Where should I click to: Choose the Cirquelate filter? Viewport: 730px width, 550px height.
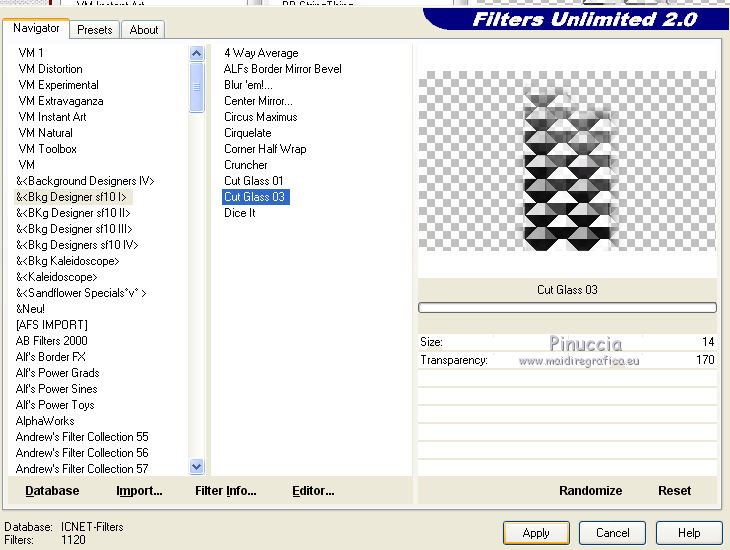pyautogui.click(x=247, y=133)
